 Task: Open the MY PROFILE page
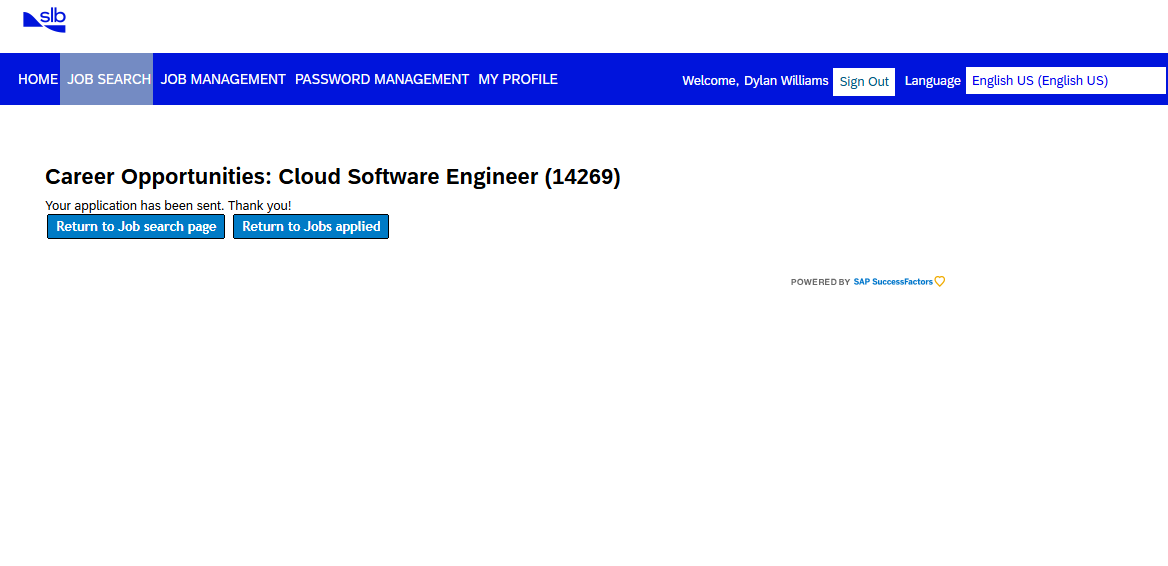[517, 79]
